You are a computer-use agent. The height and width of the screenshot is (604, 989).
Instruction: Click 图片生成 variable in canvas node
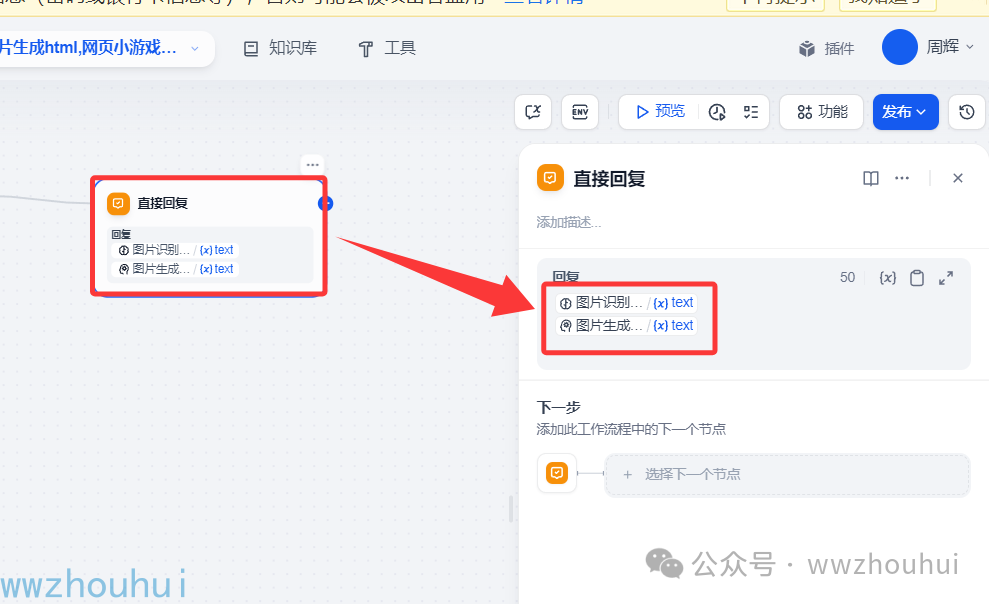(176, 269)
